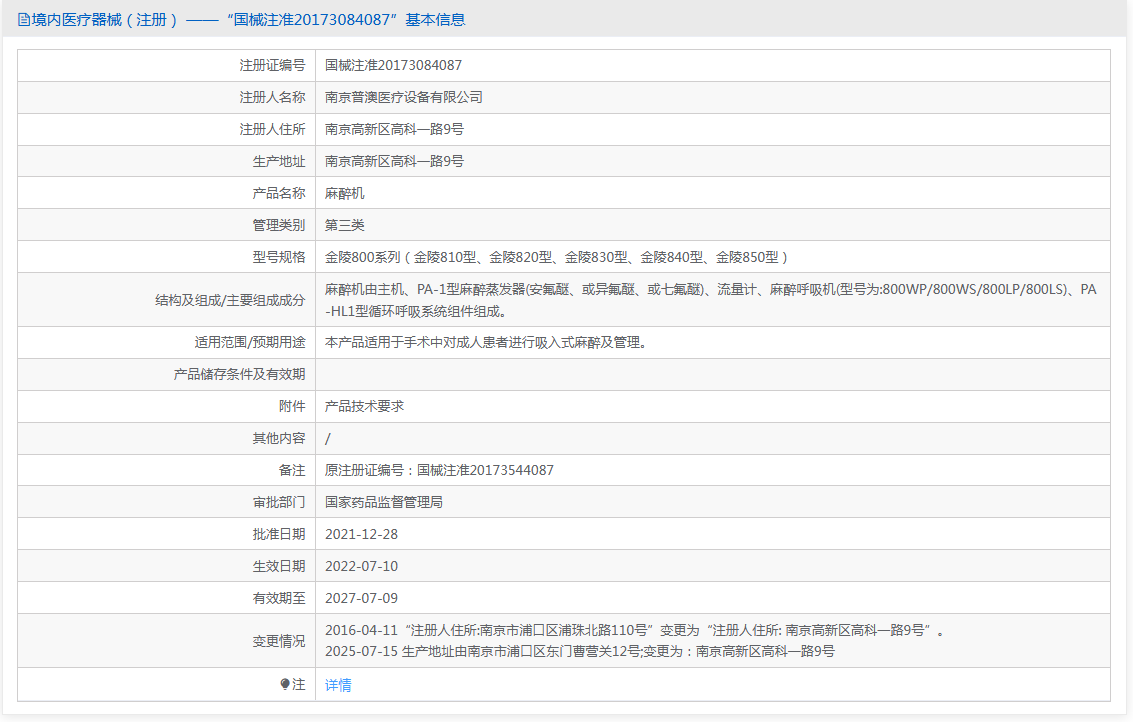The width and height of the screenshot is (1133, 722).
Task: Click the document icon in the page header
Action: click(23, 20)
